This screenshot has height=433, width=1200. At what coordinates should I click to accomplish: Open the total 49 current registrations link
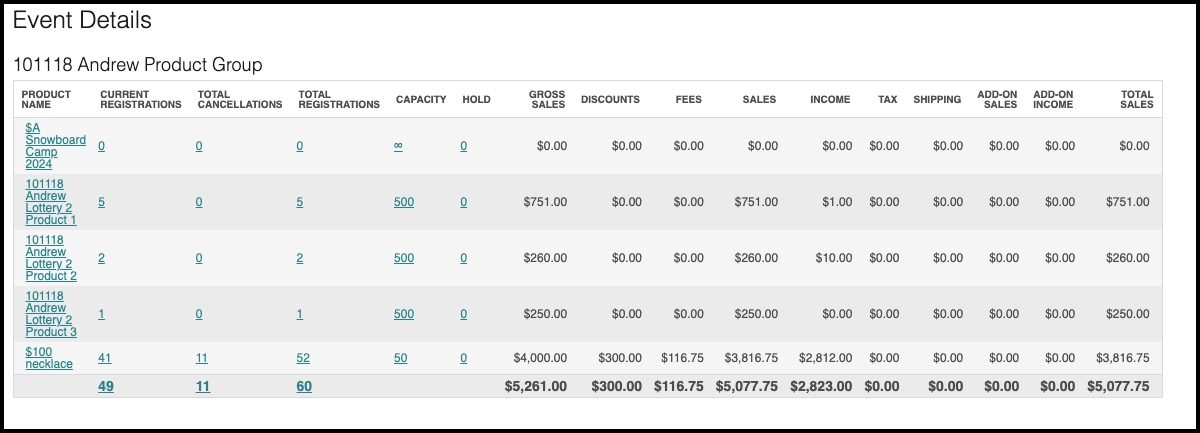coord(106,386)
